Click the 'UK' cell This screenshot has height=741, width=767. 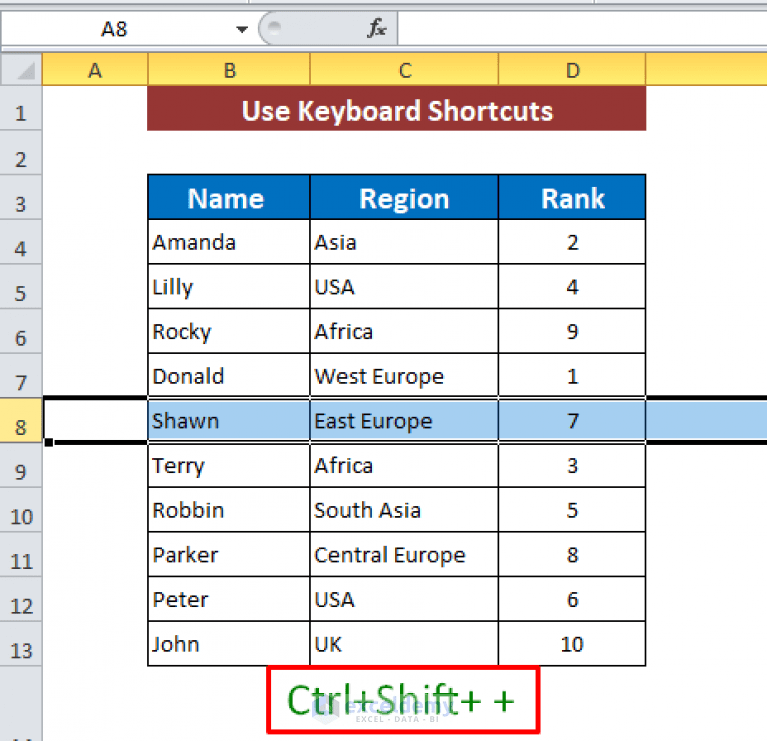pyautogui.click(x=404, y=644)
